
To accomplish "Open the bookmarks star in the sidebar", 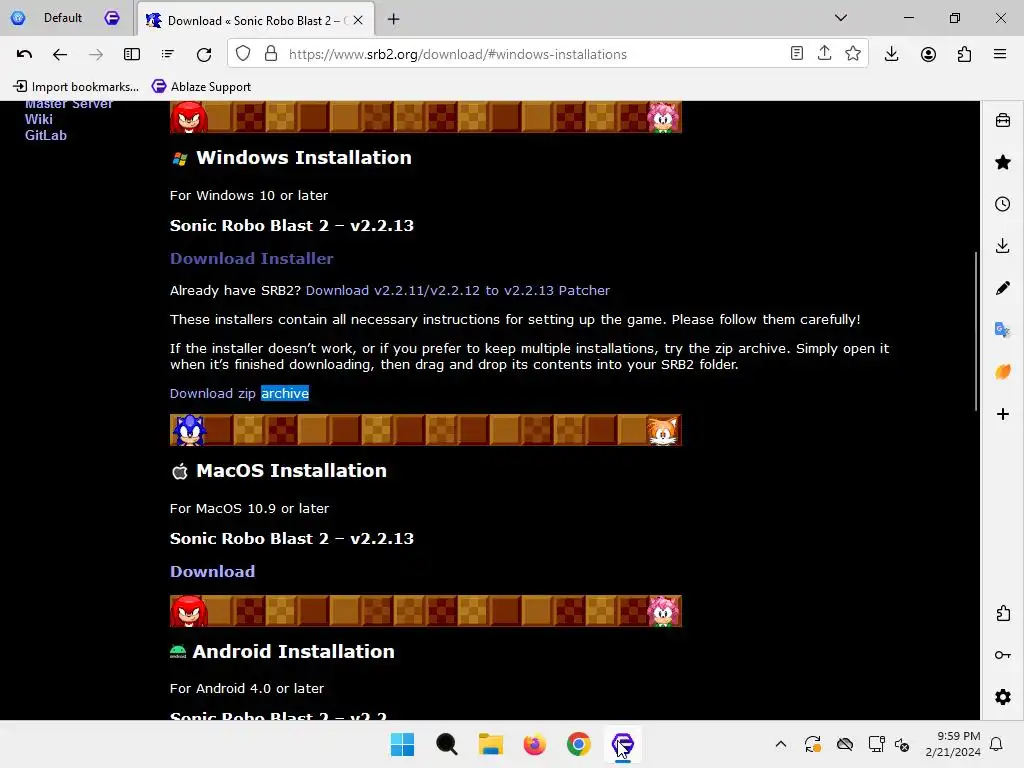I will click(1002, 162).
